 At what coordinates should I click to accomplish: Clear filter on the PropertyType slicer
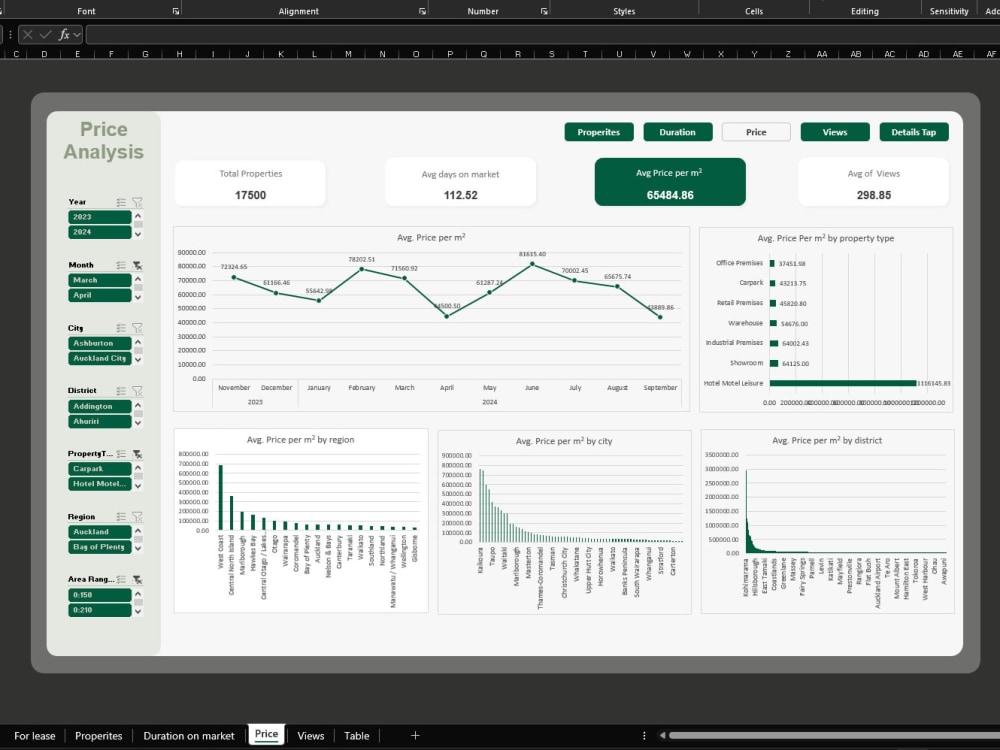pos(137,454)
